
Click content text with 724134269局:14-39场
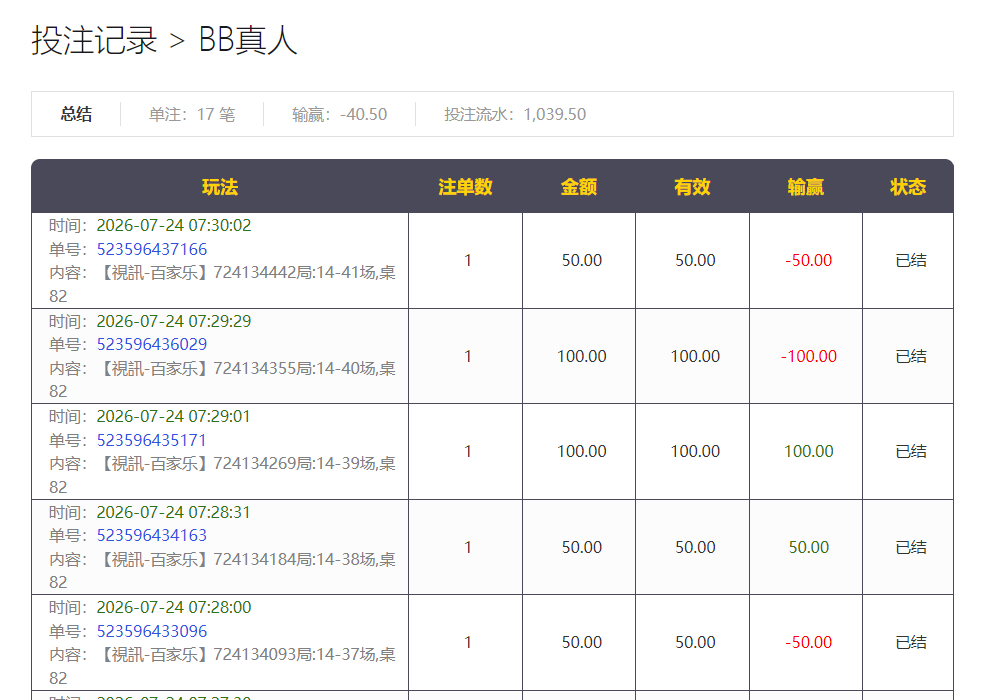pos(222,475)
